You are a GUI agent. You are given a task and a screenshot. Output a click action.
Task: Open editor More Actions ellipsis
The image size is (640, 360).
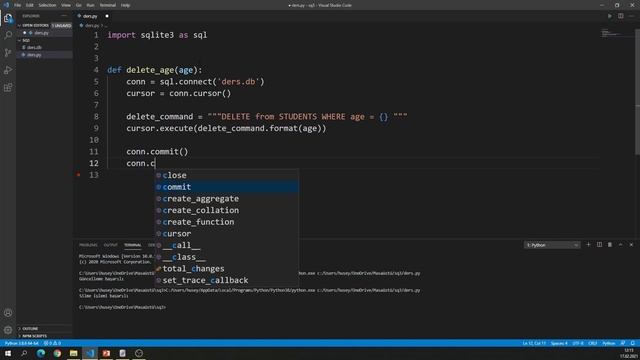pos(631,16)
